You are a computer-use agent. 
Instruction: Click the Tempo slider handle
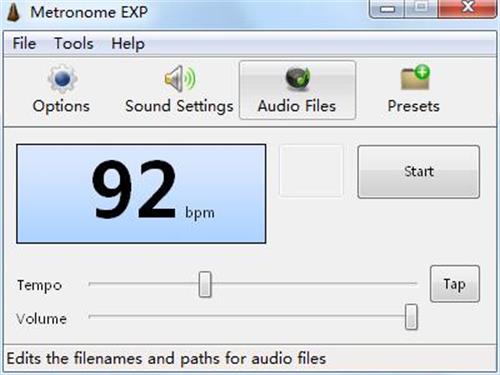coord(205,284)
